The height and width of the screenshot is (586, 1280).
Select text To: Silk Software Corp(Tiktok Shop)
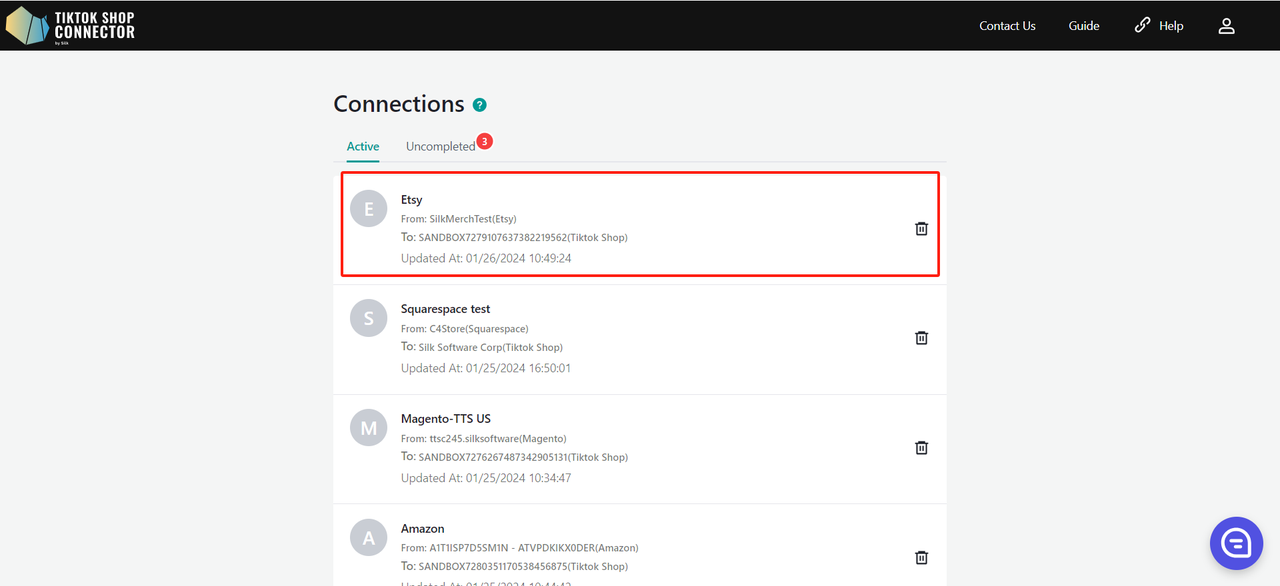pos(482,347)
